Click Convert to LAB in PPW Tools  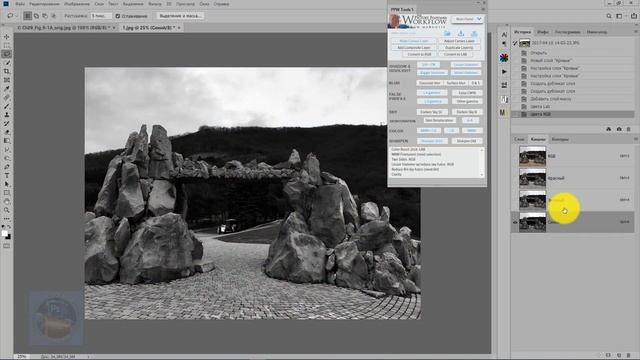coord(455,54)
